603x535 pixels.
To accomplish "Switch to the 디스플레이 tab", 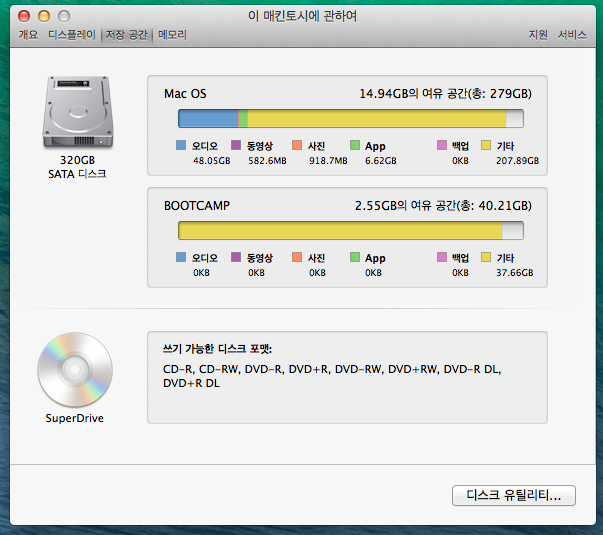I will (x=71, y=35).
